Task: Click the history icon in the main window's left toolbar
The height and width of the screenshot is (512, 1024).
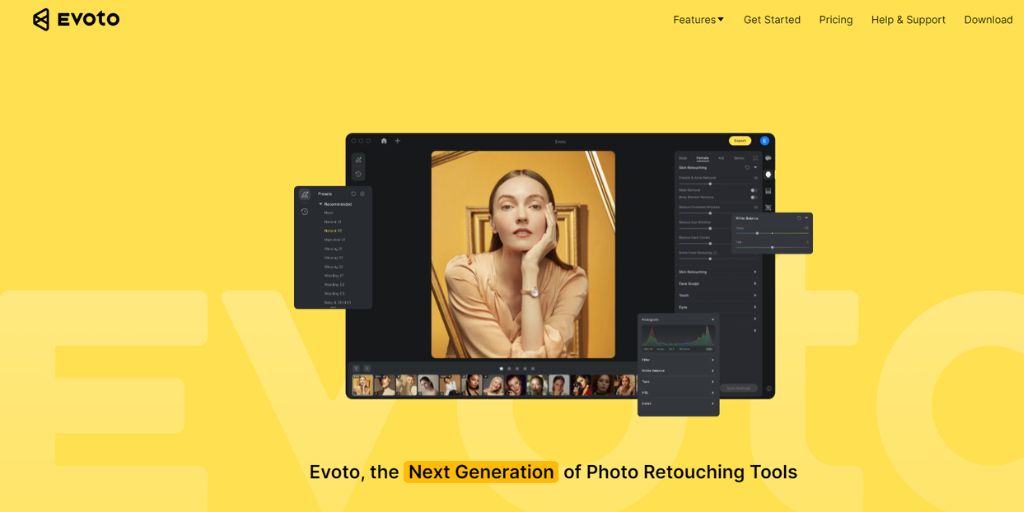Action: pos(359,174)
